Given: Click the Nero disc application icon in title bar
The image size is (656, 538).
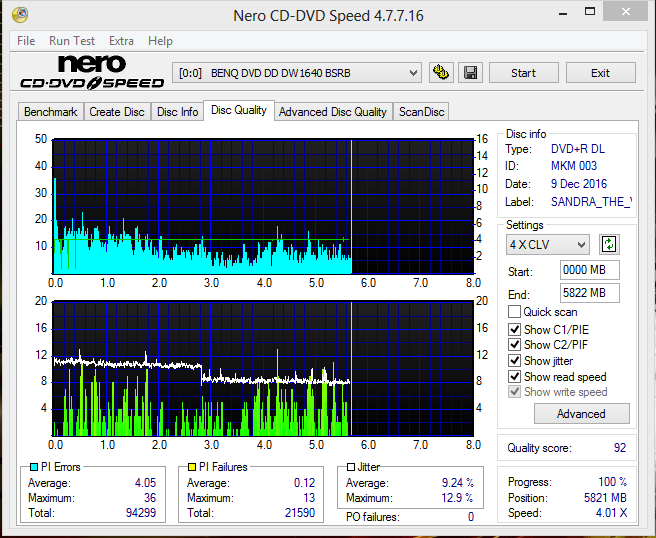Looking at the screenshot, I should coord(20,15).
